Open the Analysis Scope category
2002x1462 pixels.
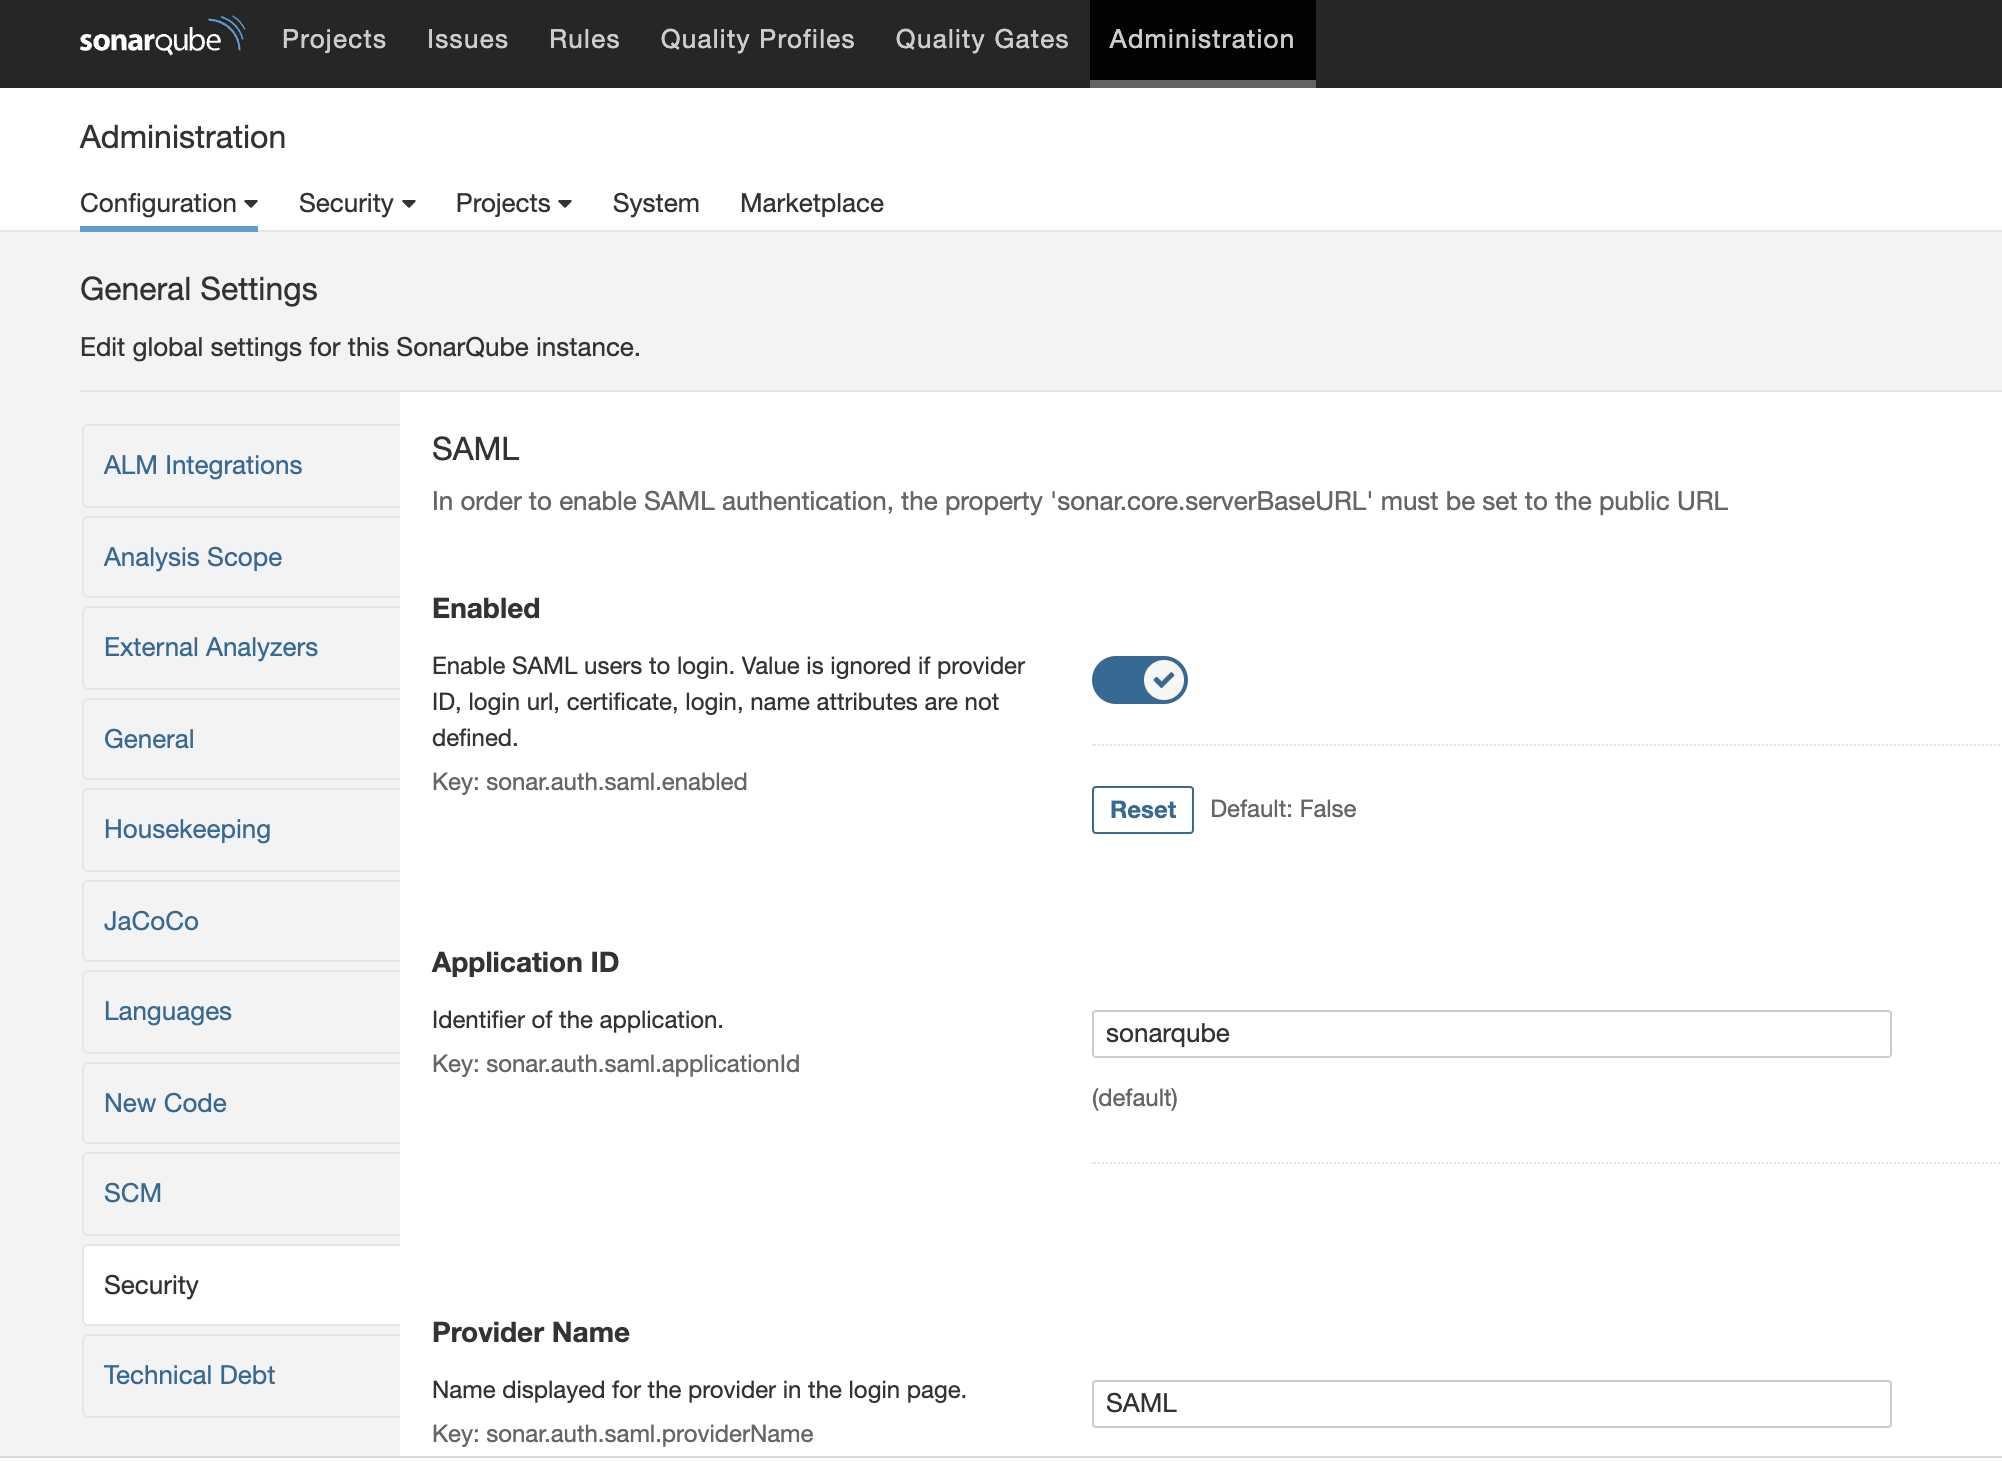pos(193,557)
